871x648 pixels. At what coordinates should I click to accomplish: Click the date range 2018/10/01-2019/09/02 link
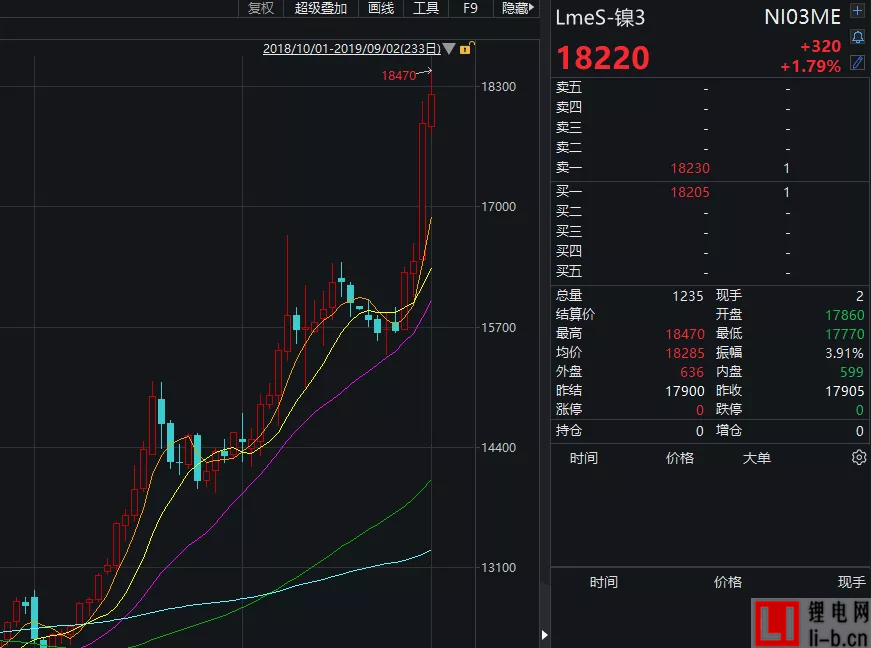[351, 48]
